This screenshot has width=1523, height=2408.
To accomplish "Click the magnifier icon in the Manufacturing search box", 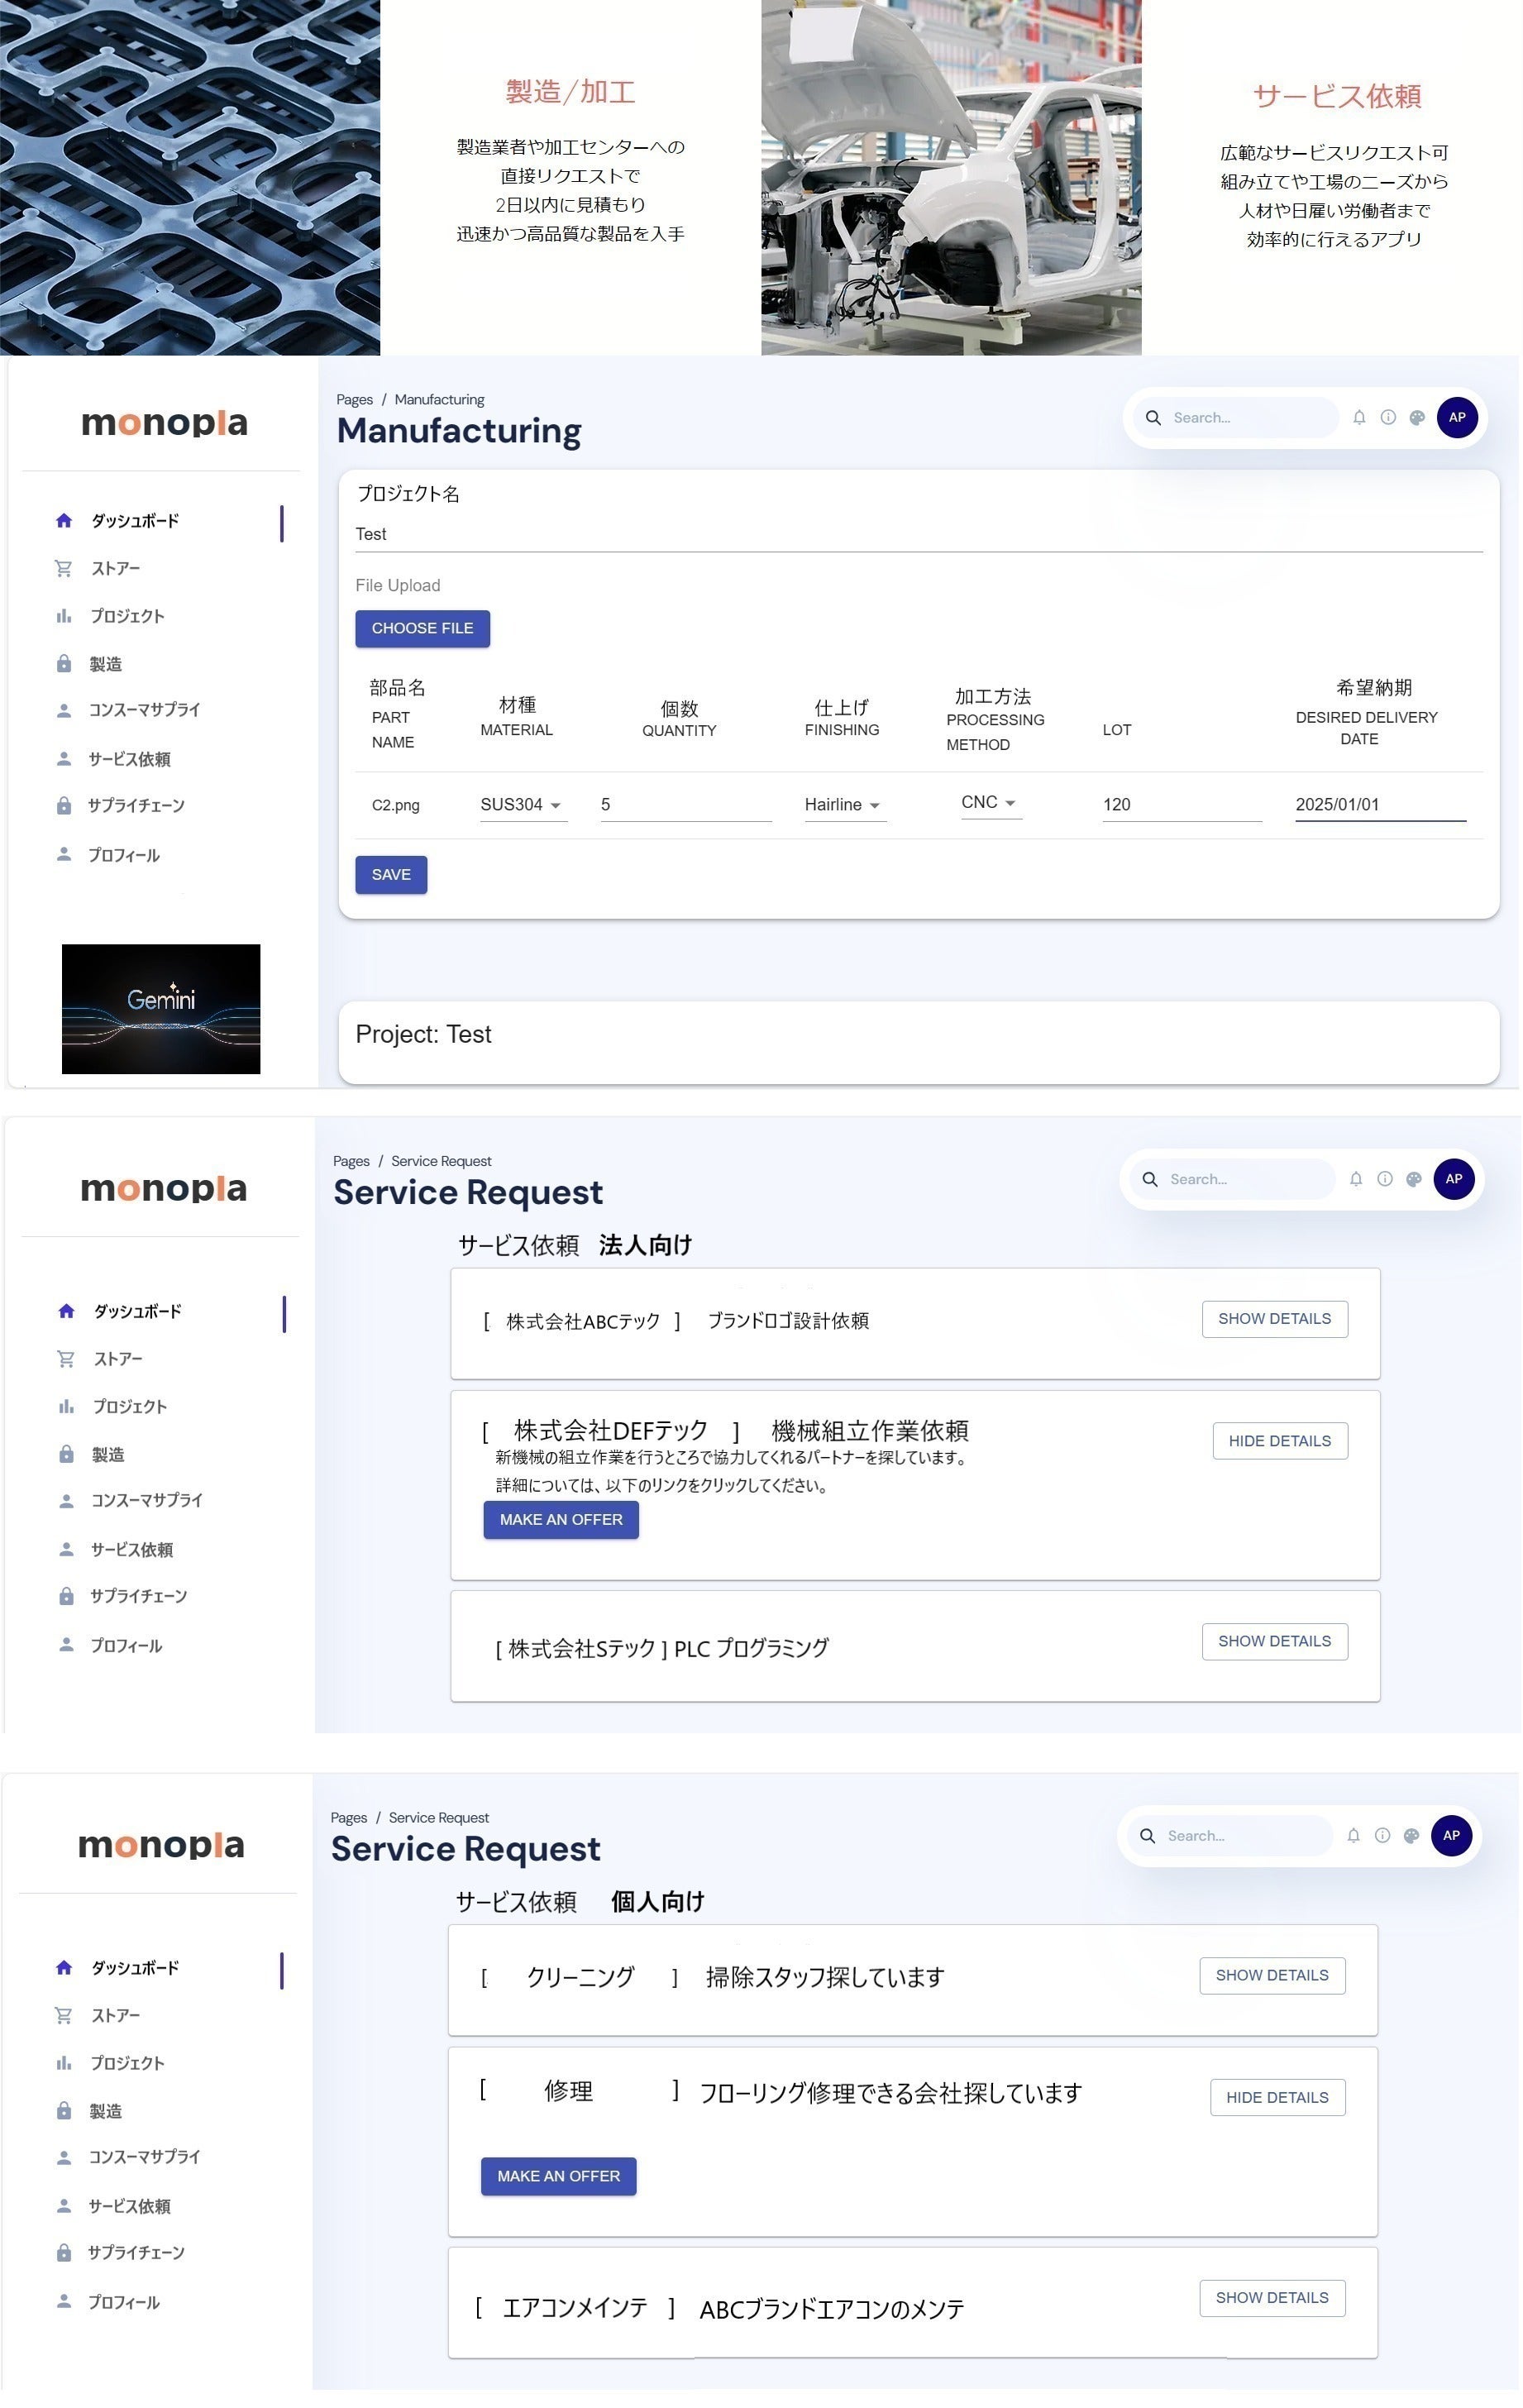I will coord(1153,418).
